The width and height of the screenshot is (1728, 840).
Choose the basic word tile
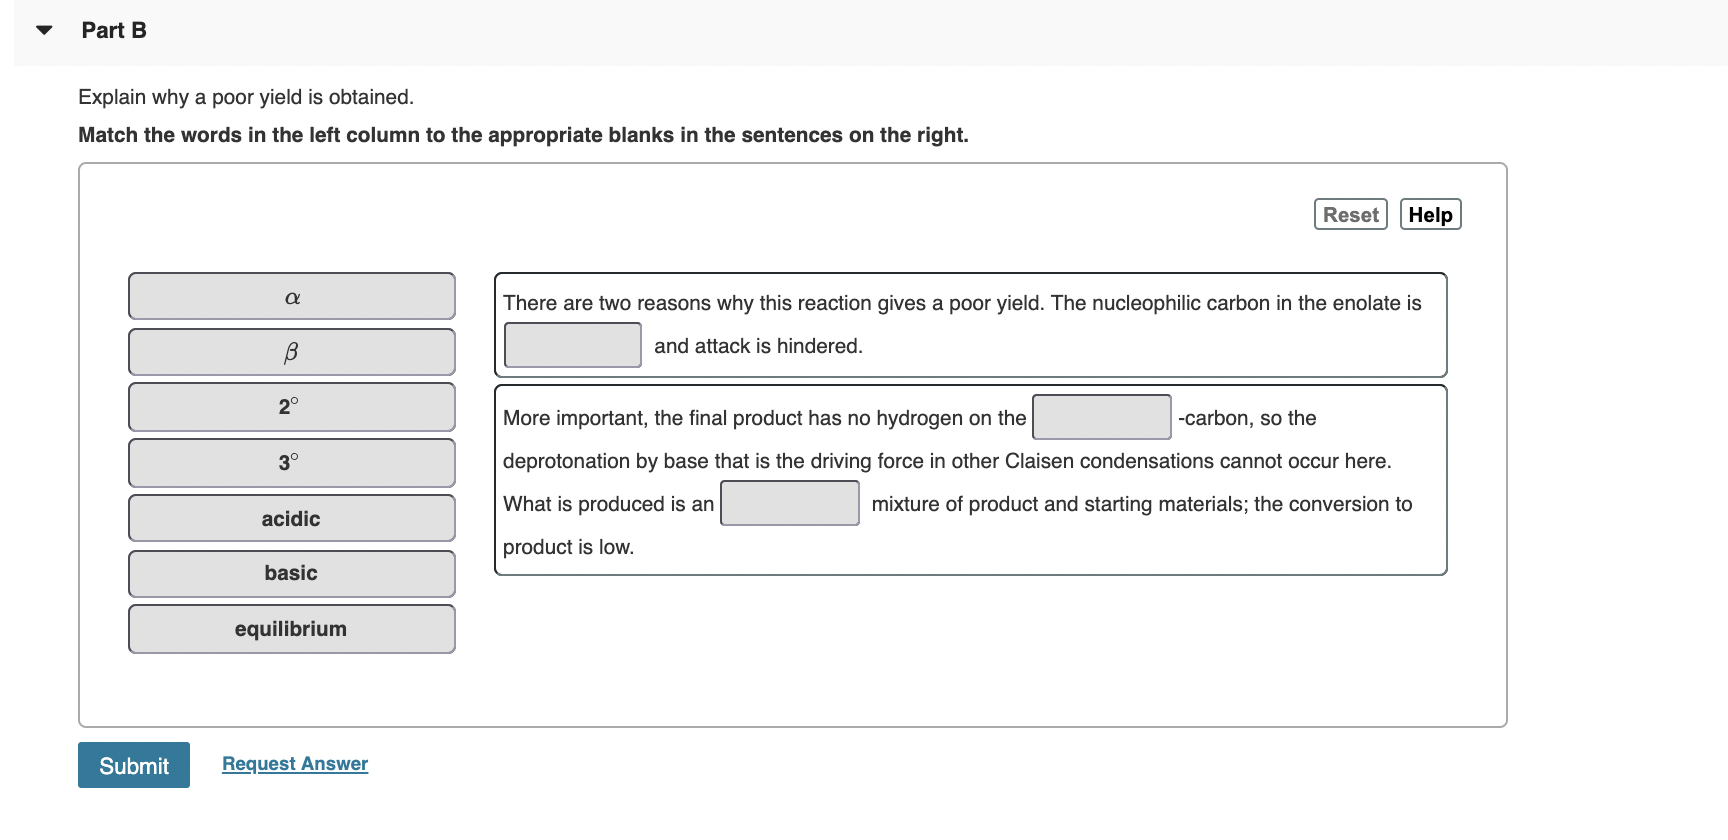(x=292, y=574)
